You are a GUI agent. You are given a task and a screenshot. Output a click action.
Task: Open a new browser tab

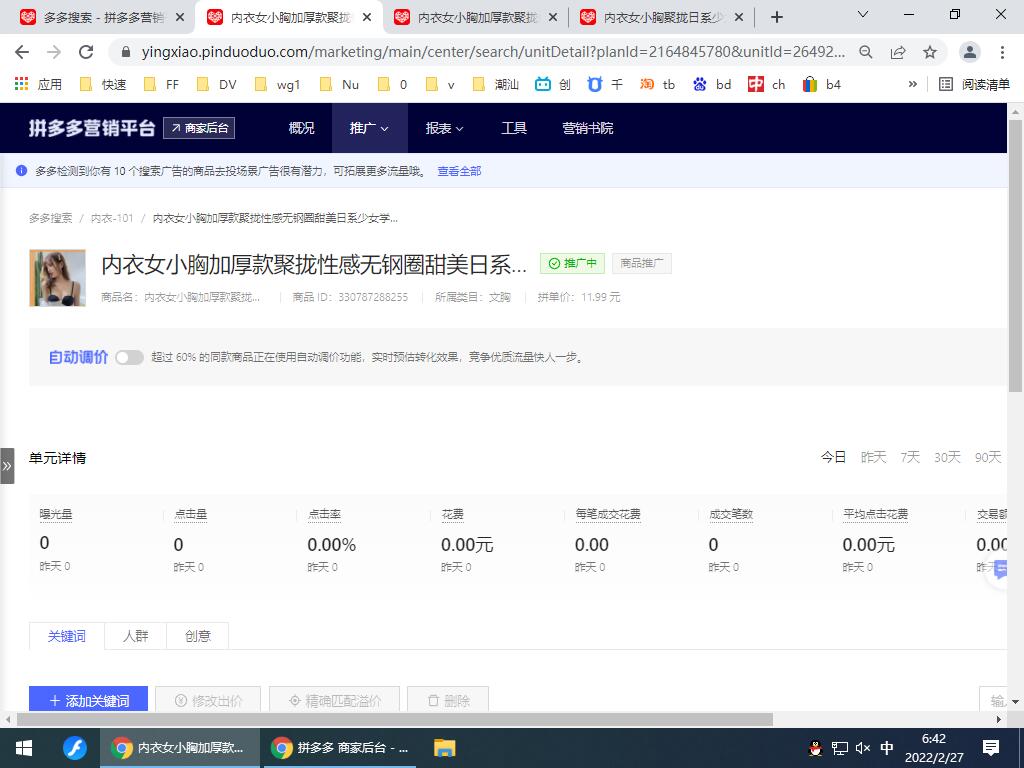[x=776, y=17]
